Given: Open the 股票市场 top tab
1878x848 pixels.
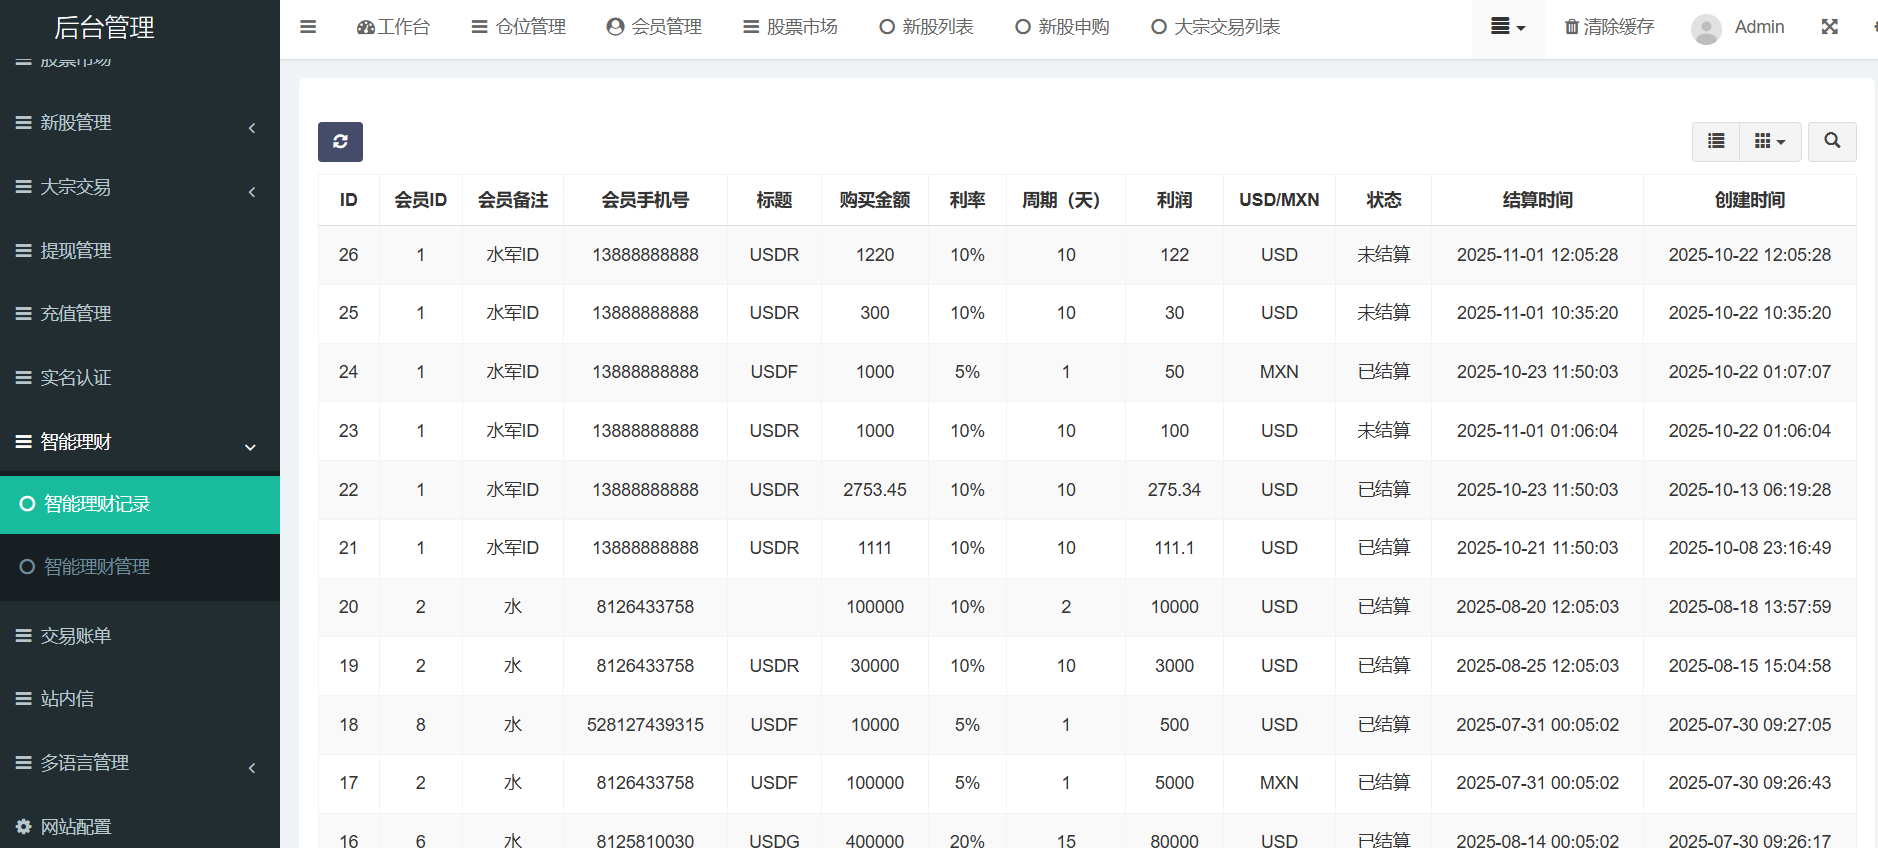Looking at the screenshot, I should [x=790, y=27].
